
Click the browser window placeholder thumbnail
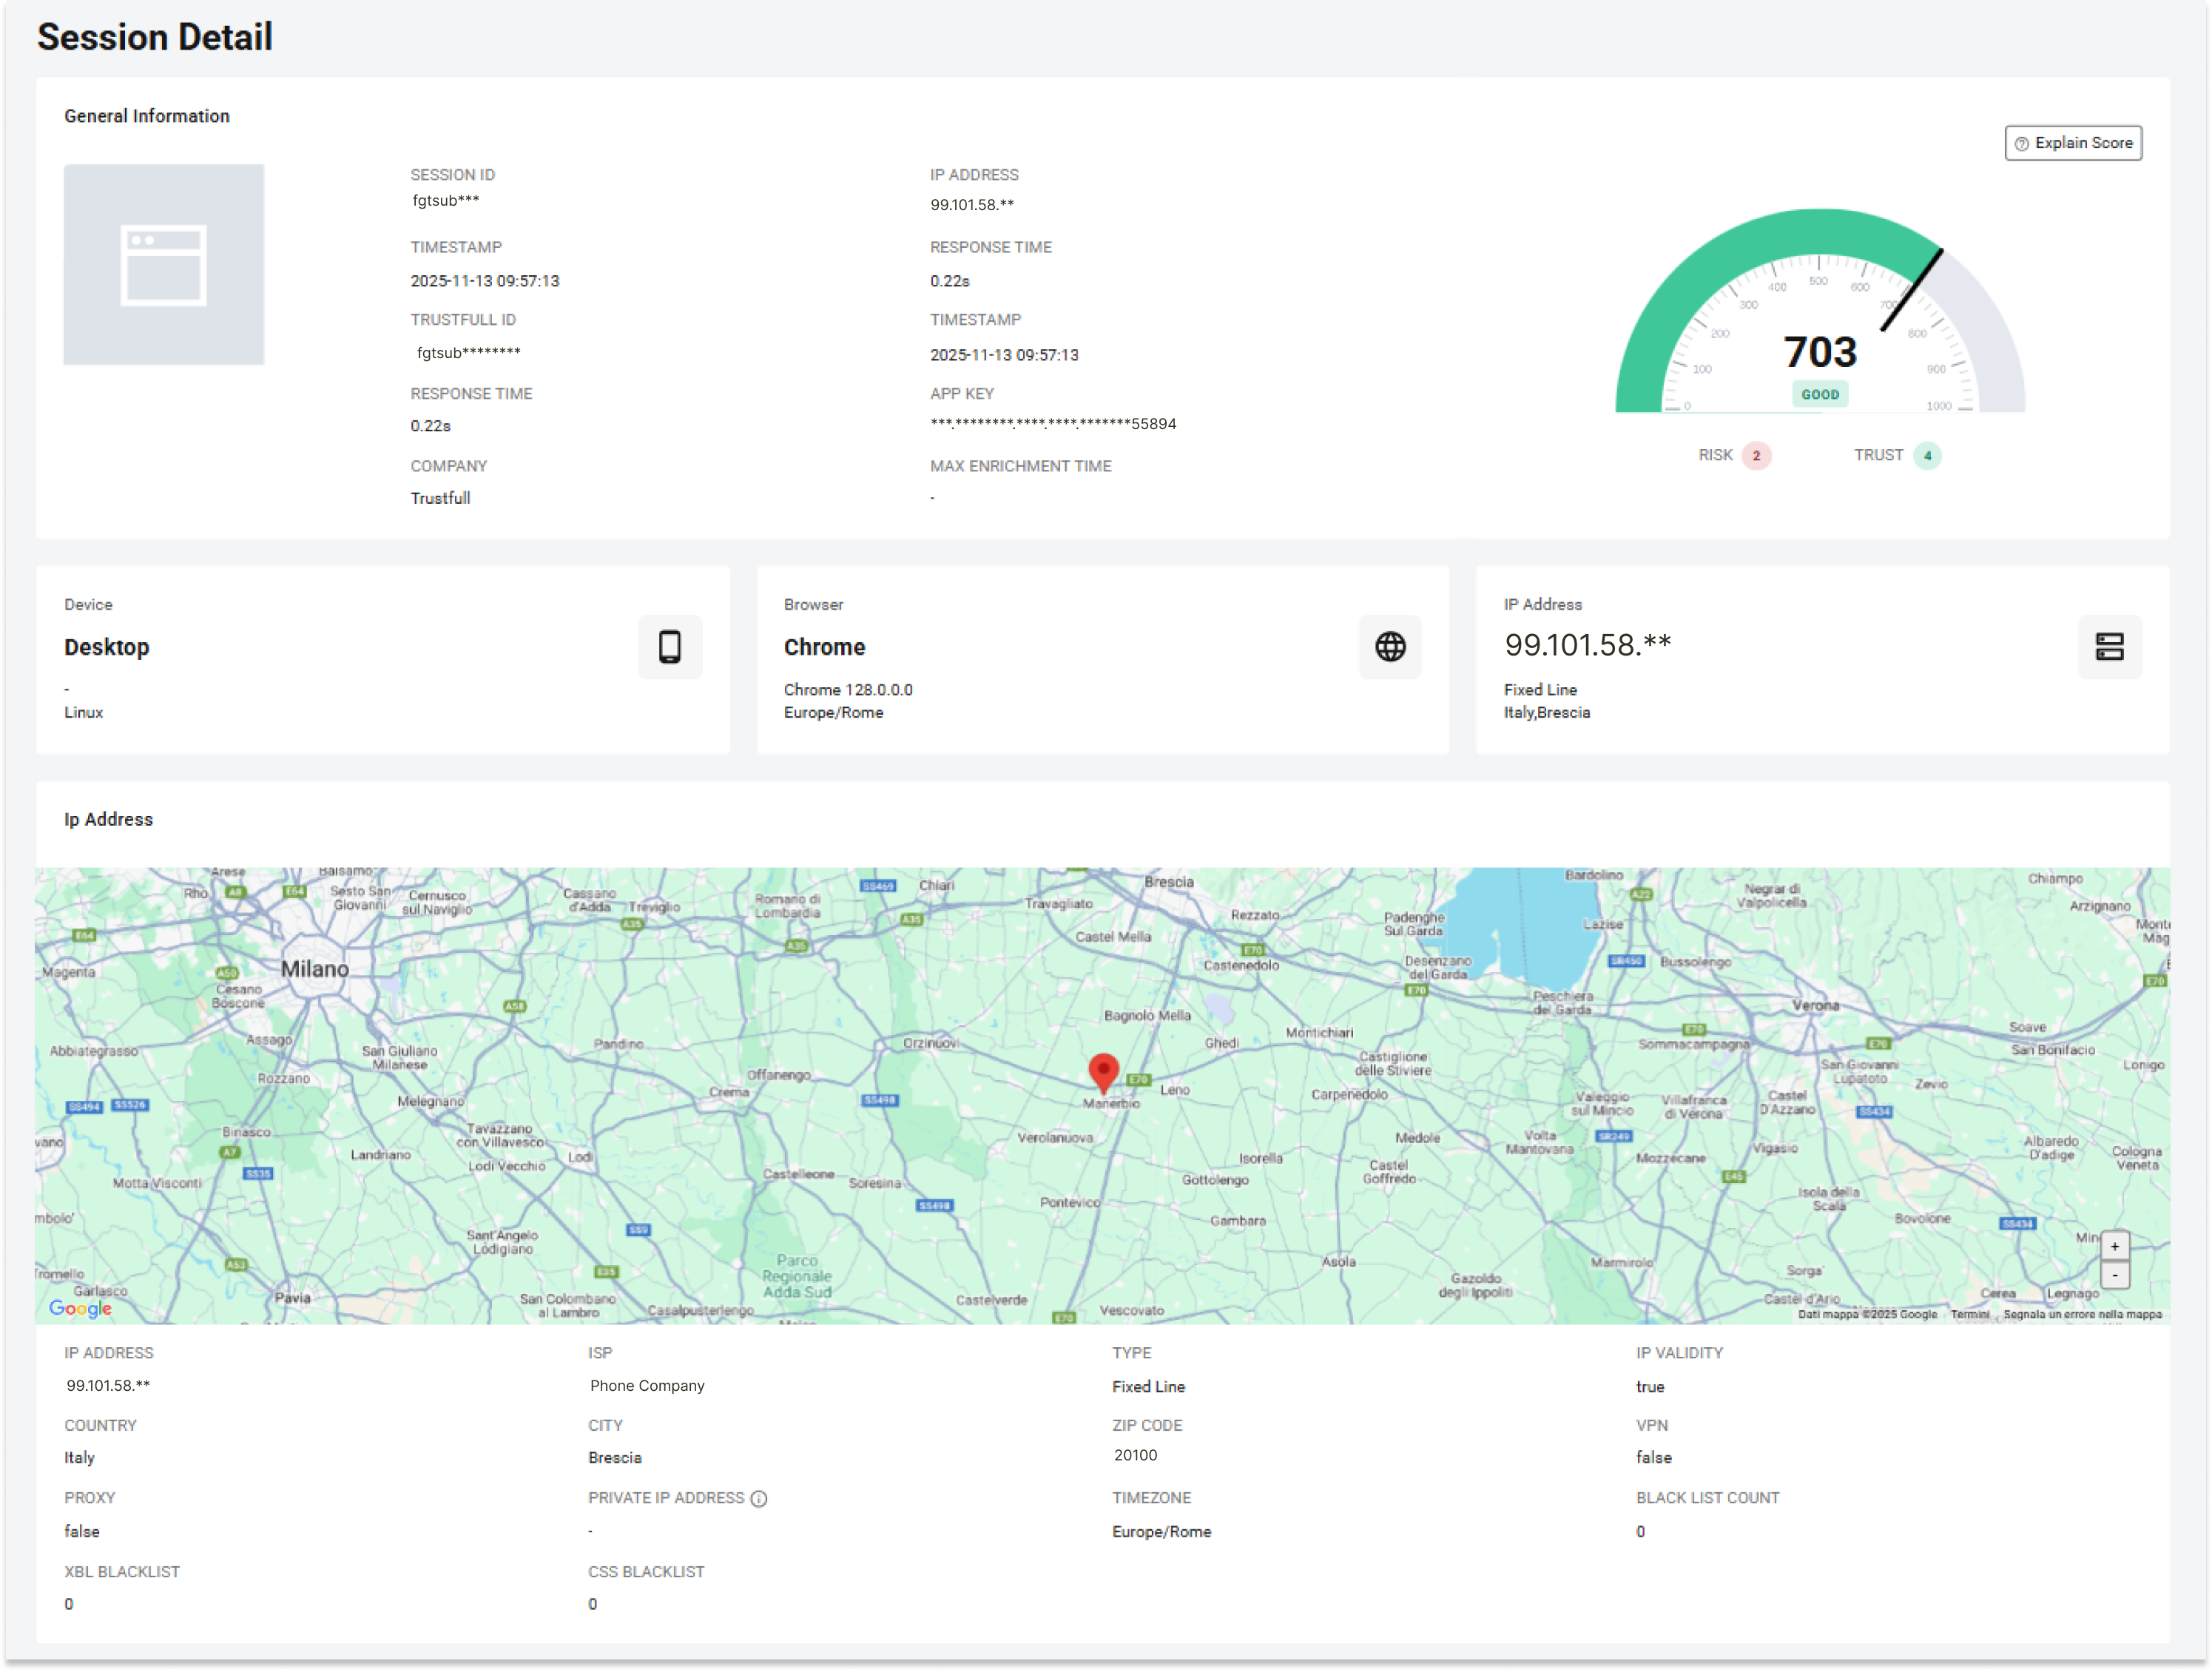pyautogui.click(x=164, y=265)
